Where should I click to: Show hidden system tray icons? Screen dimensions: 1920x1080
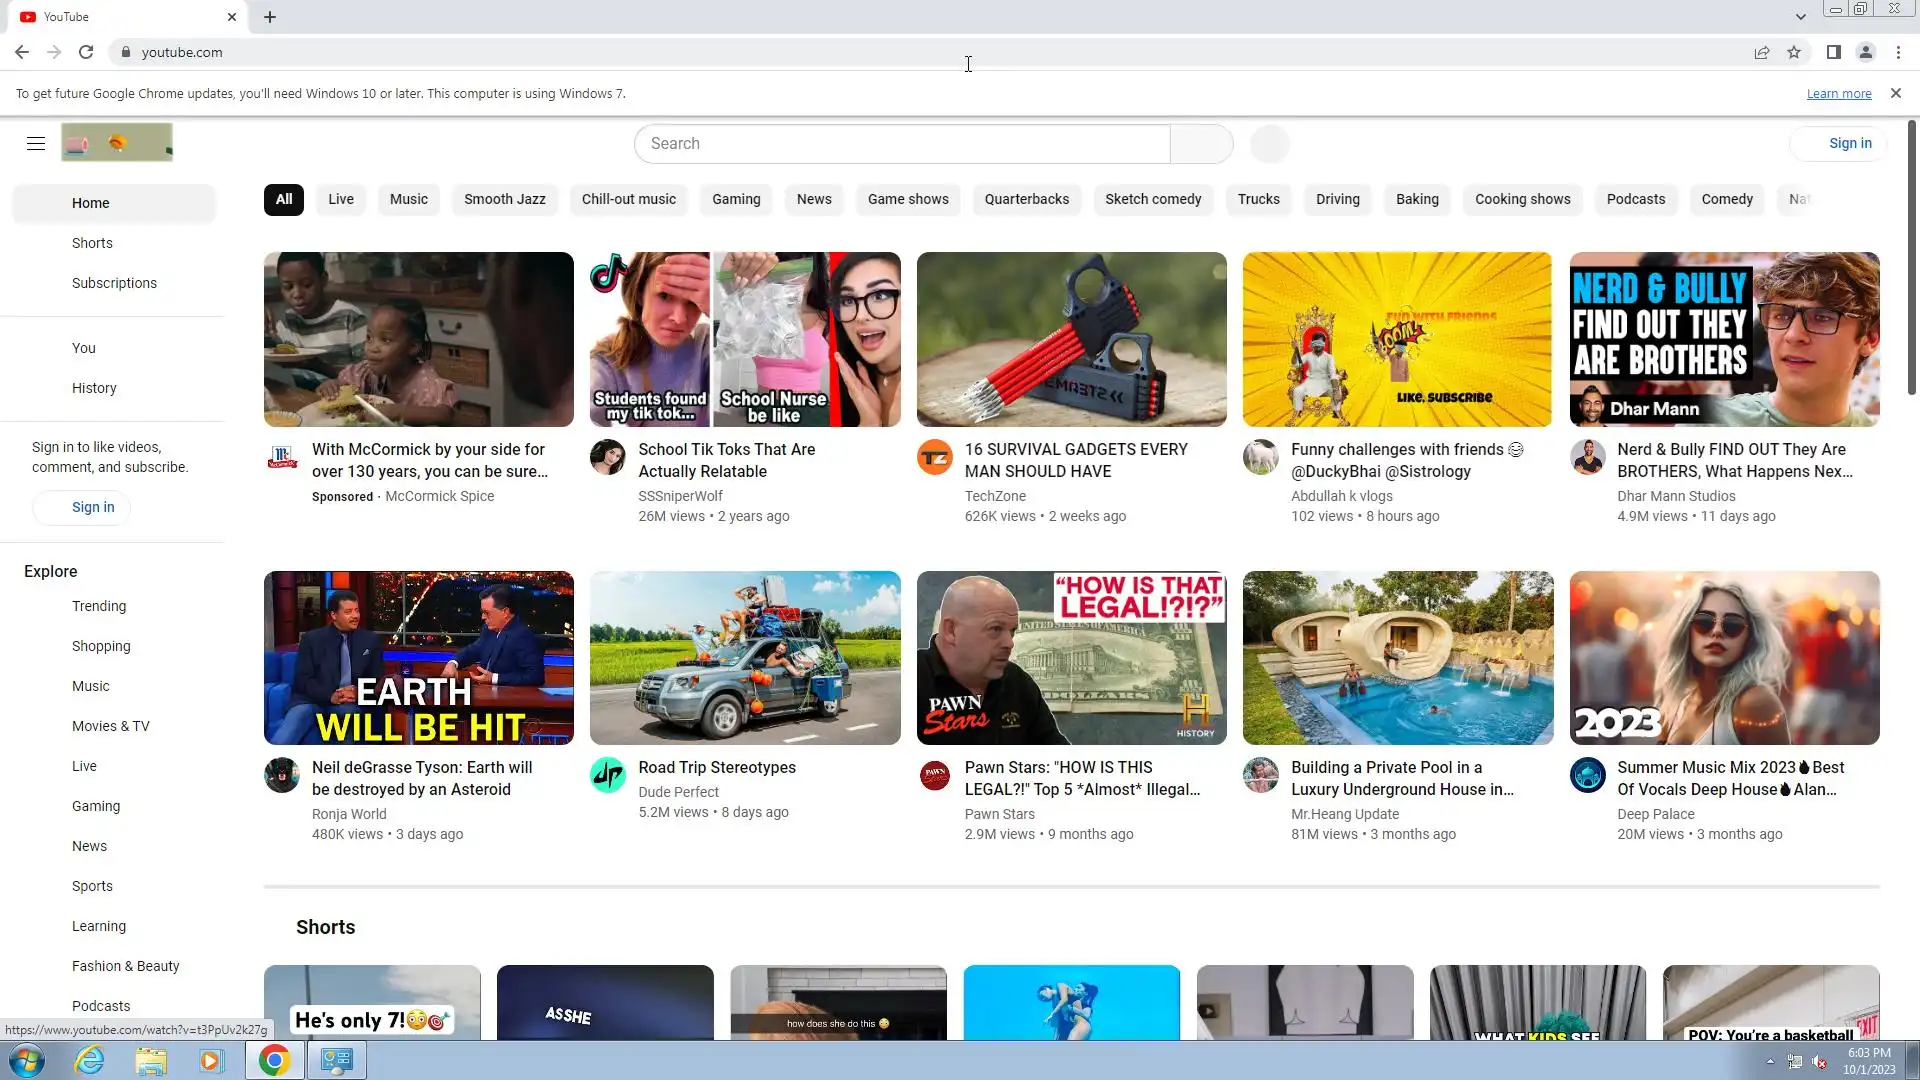point(1770,1061)
